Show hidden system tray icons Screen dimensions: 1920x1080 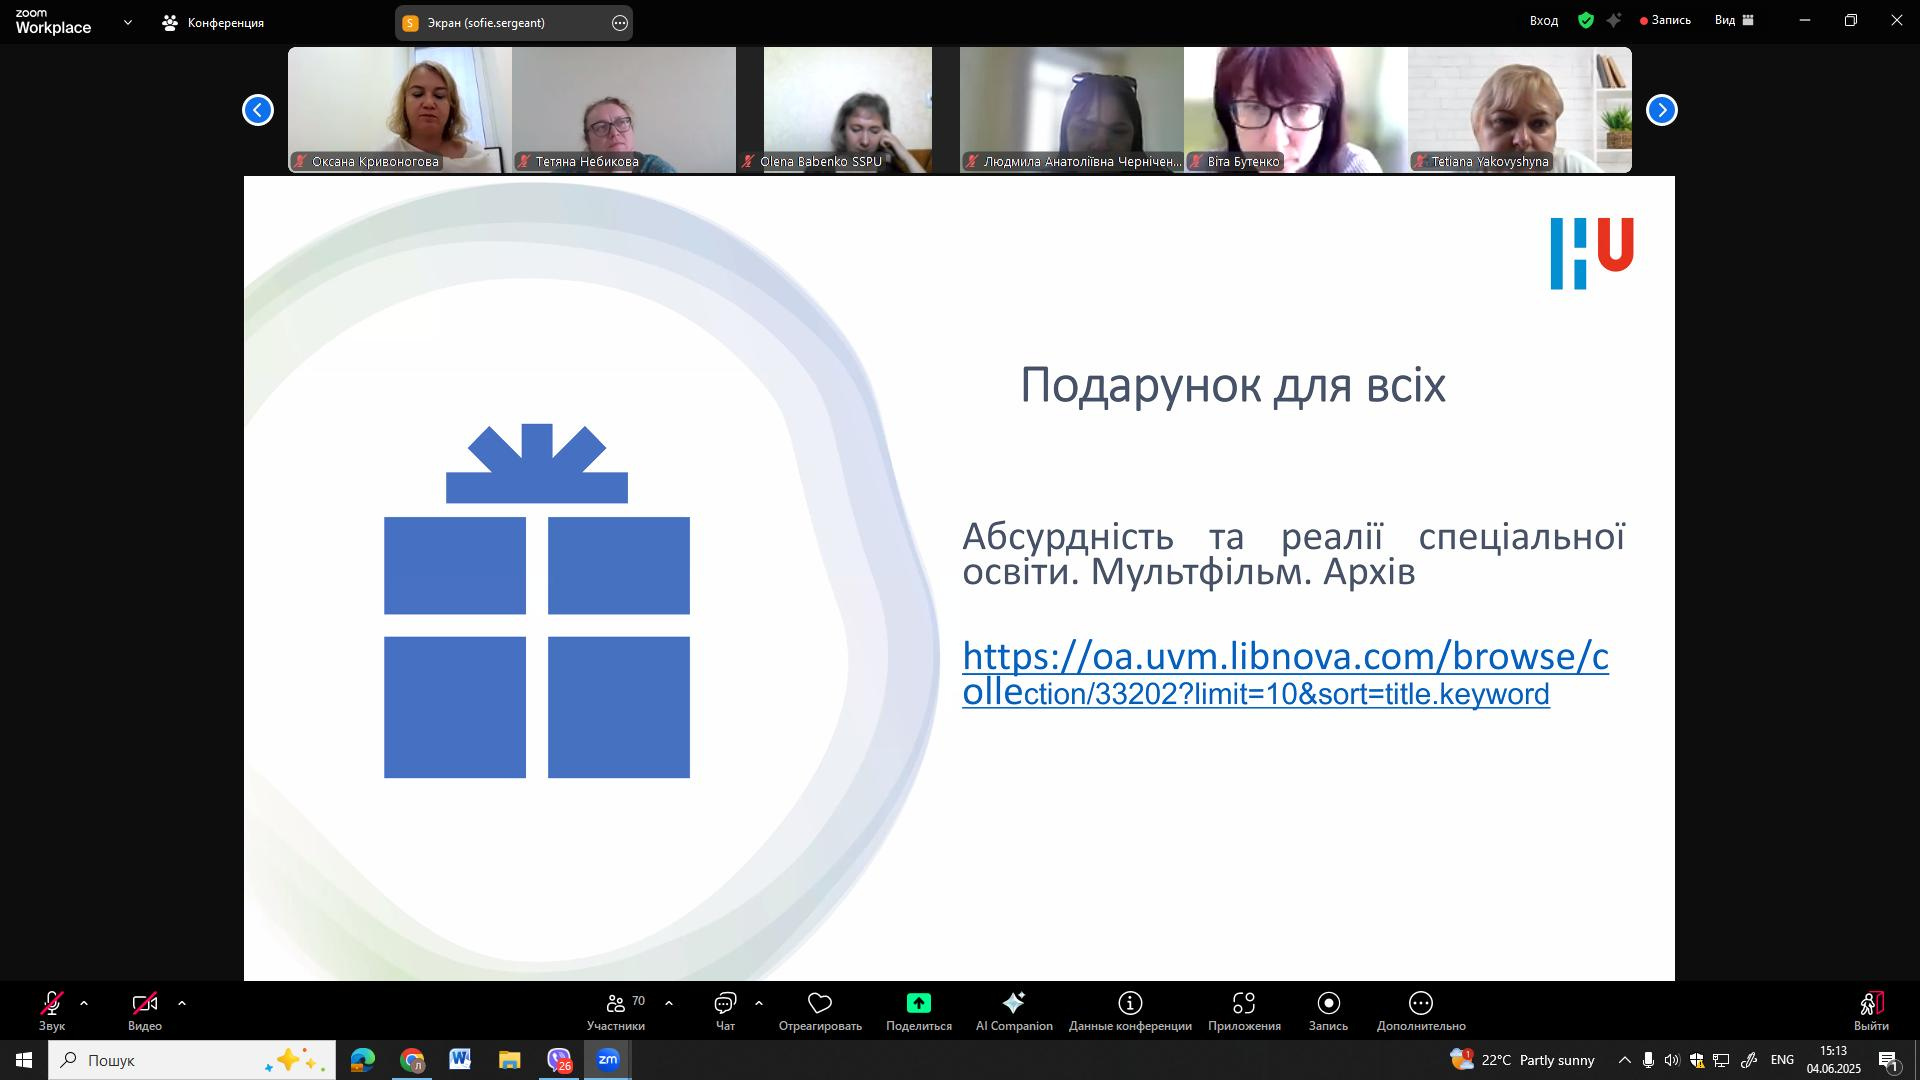[x=1624, y=1060]
